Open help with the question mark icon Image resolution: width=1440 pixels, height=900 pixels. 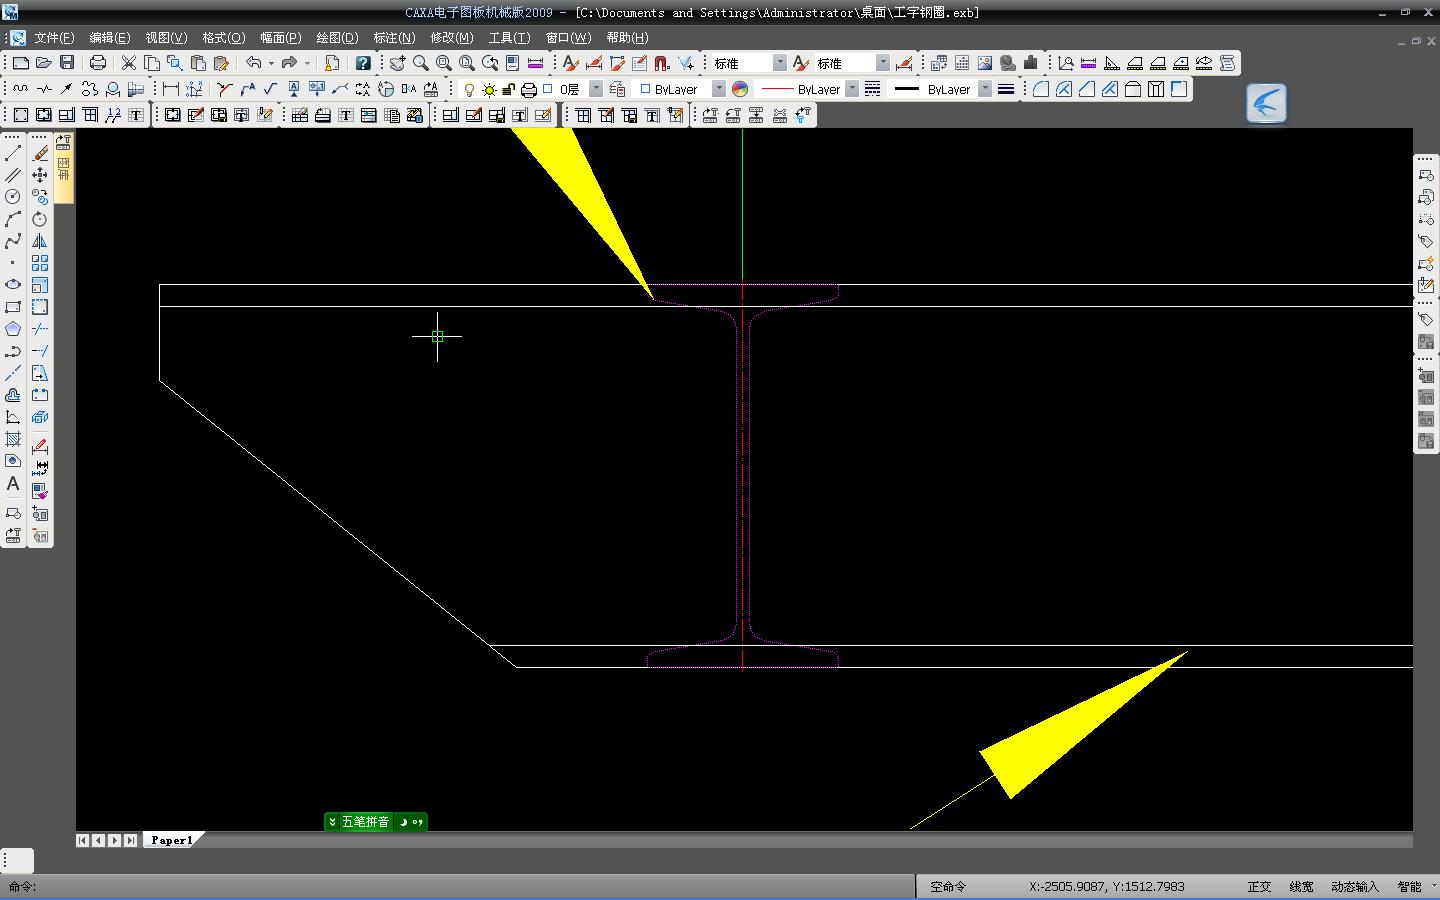363,63
